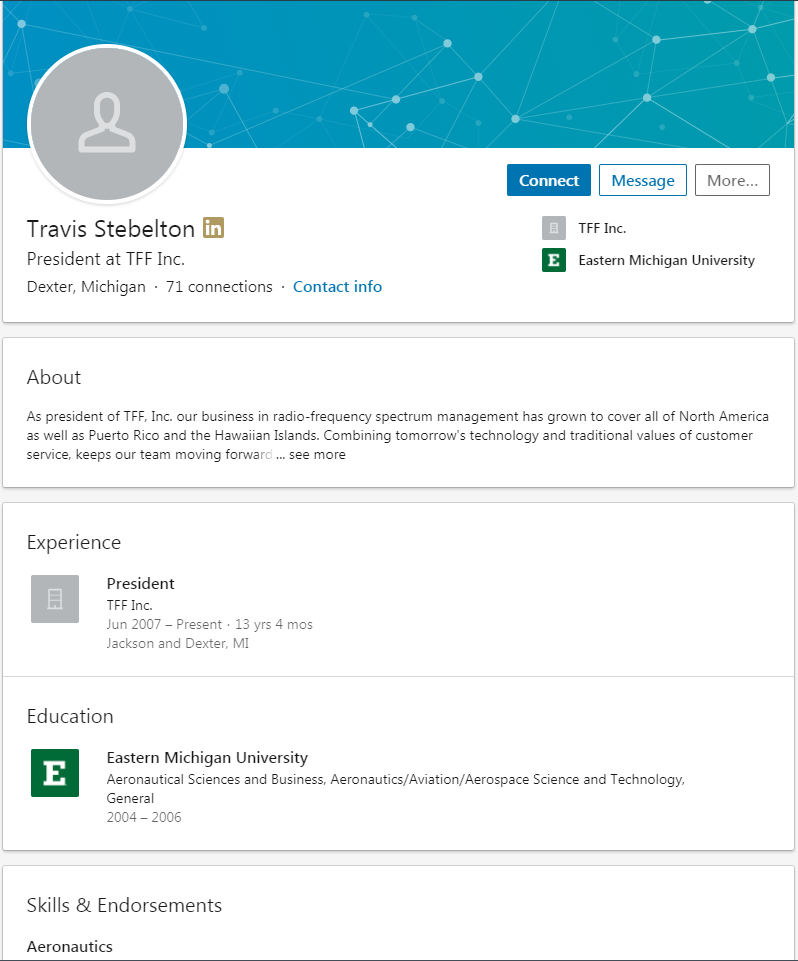Click Eastern Michigan University text in header summary
This screenshot has width=798, height=961.
coord(666,260)
